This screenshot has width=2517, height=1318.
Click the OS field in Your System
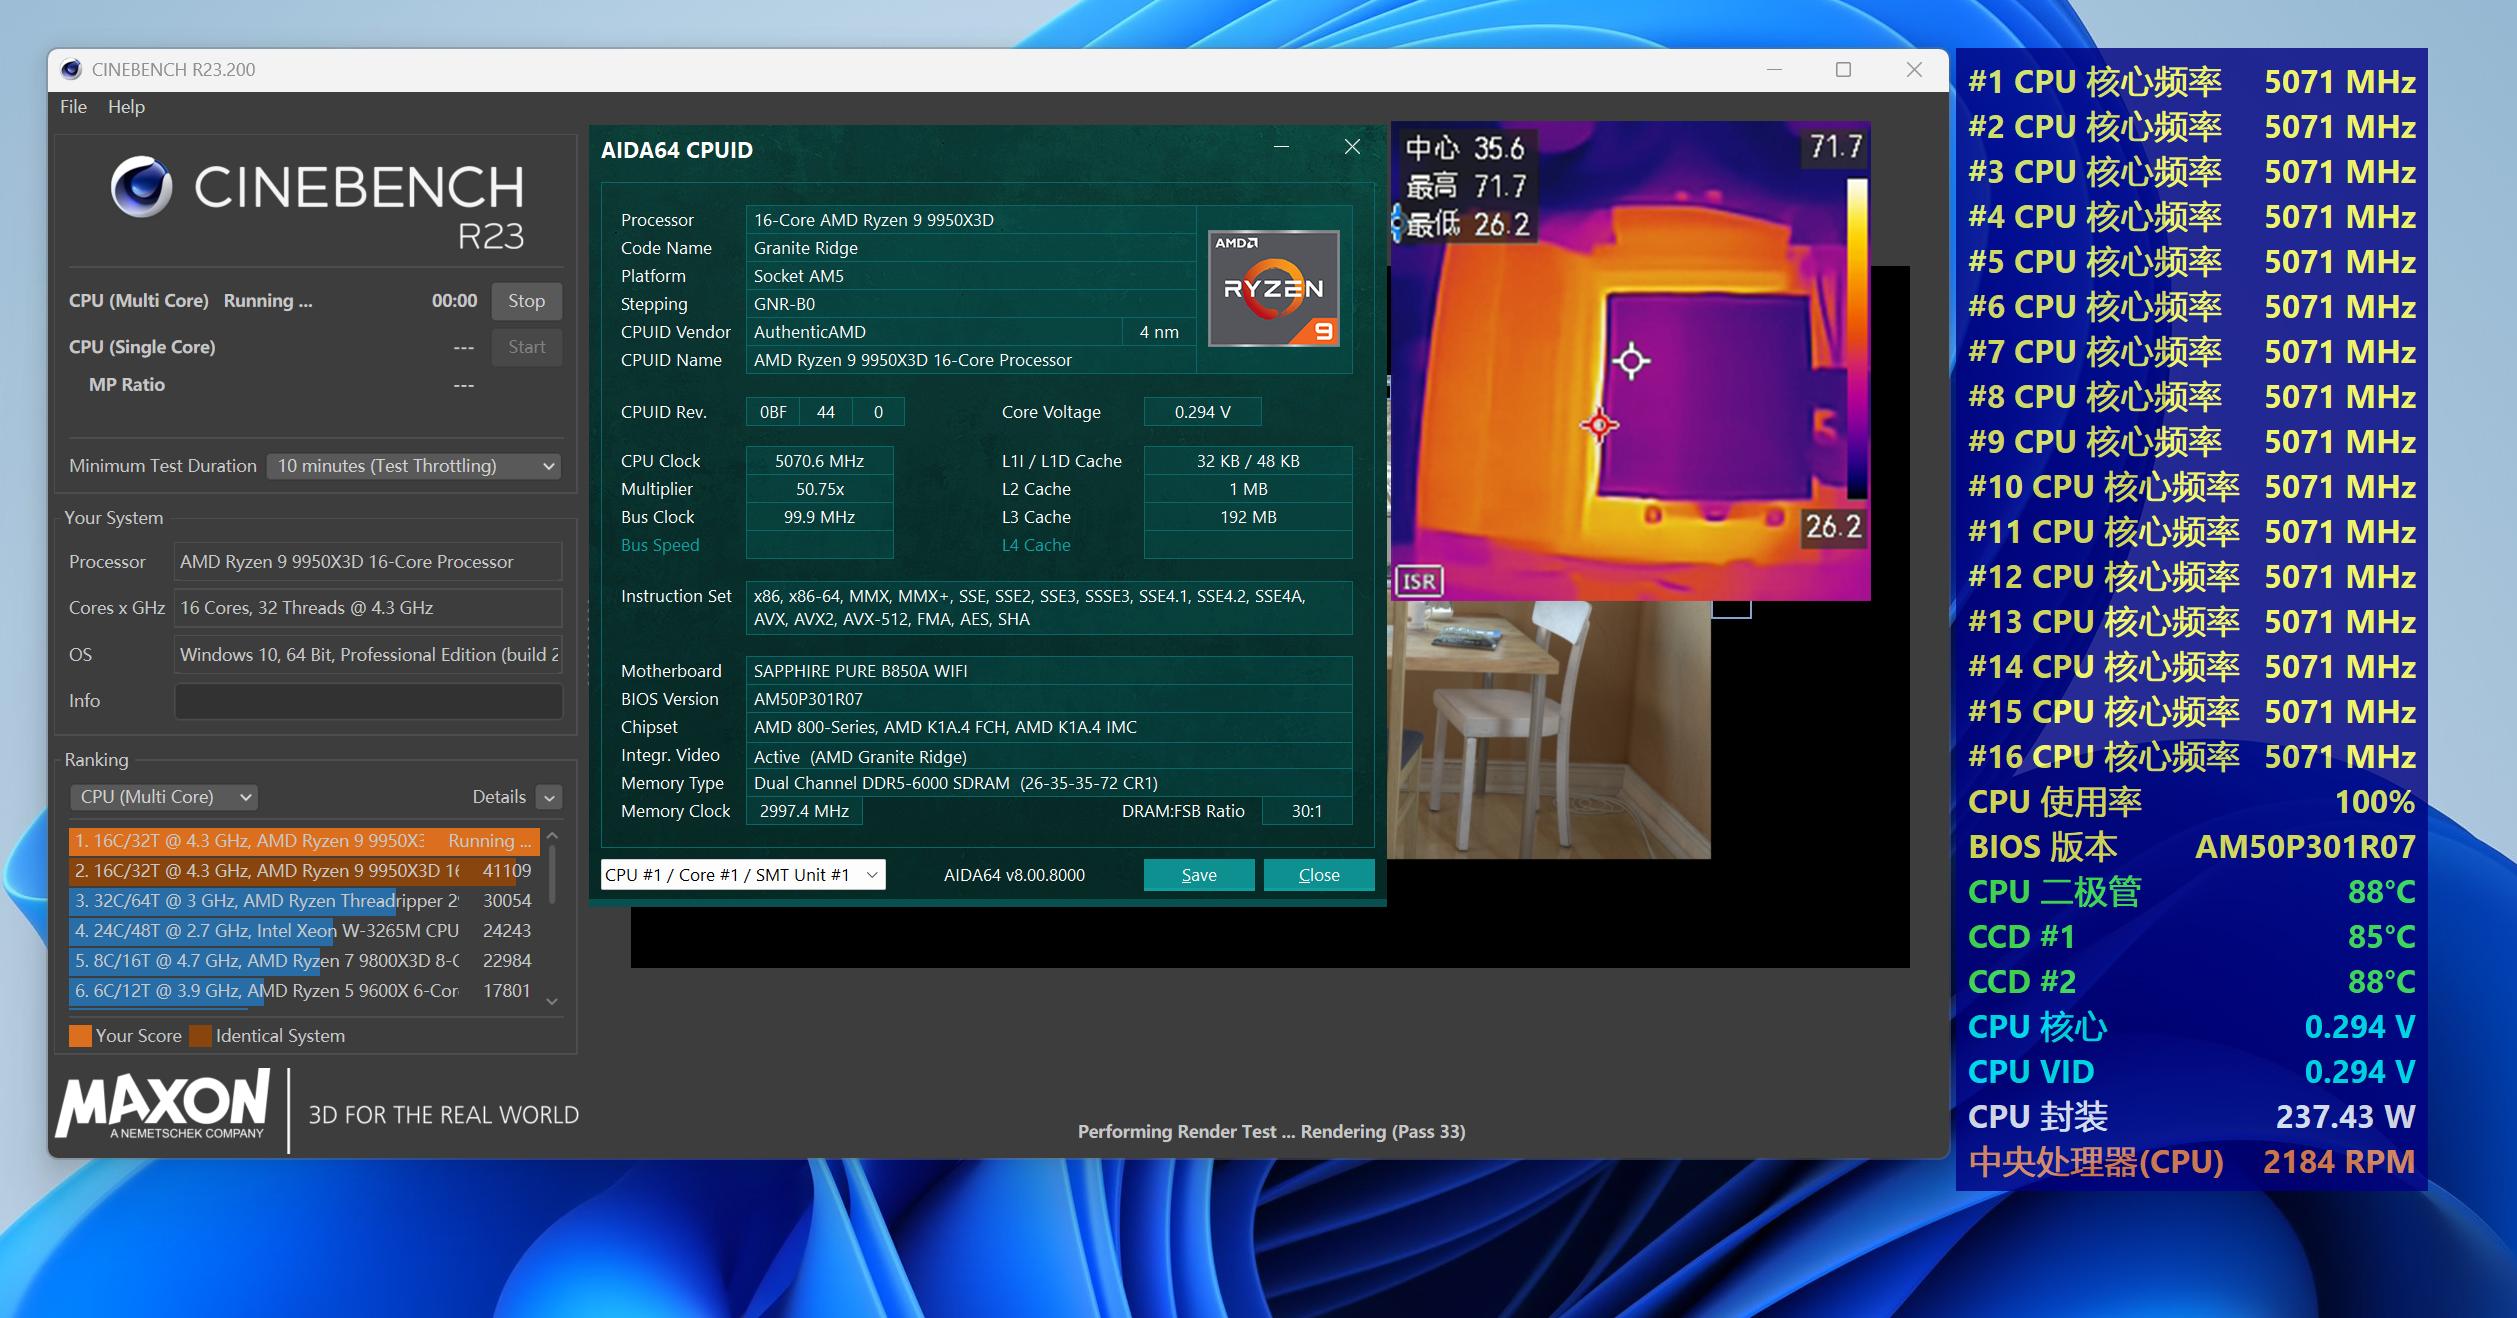(368, 655)
